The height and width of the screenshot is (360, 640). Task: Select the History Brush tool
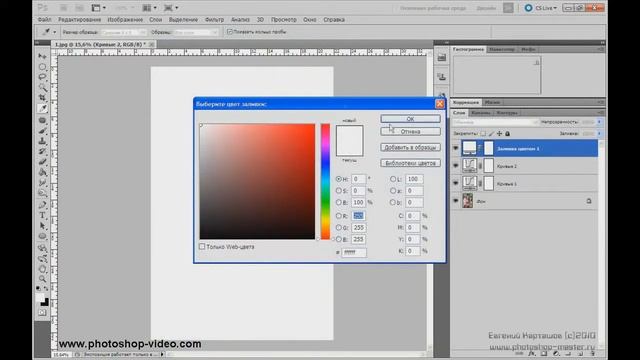[x=42, y=152]
